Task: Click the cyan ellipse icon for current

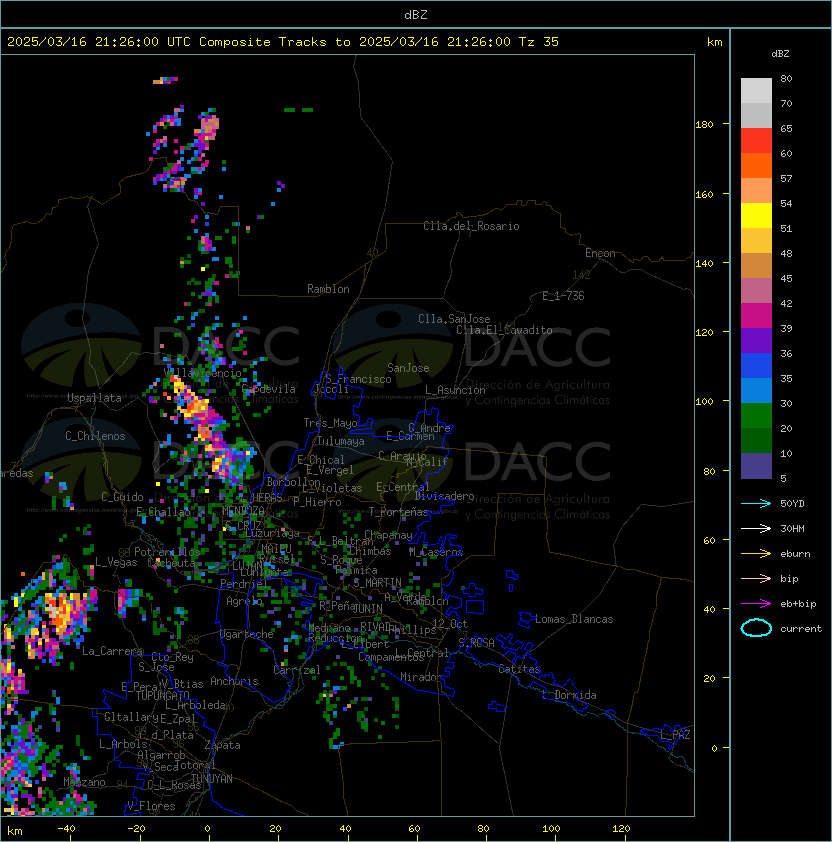Action: [x=756, y=628]
